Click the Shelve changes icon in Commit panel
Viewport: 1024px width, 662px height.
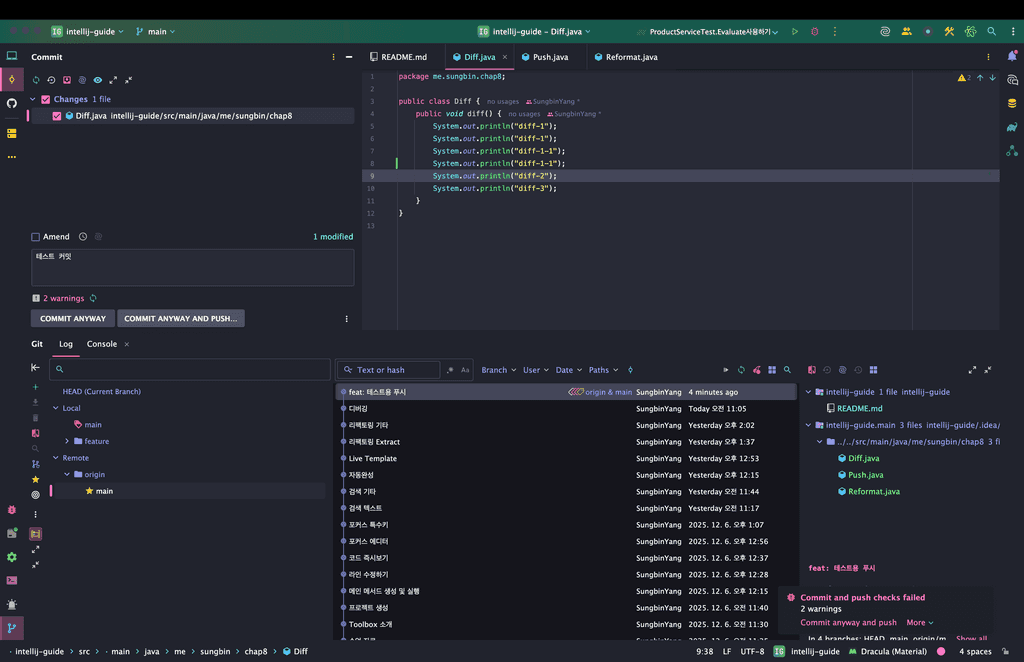click(x=67, y=80)
